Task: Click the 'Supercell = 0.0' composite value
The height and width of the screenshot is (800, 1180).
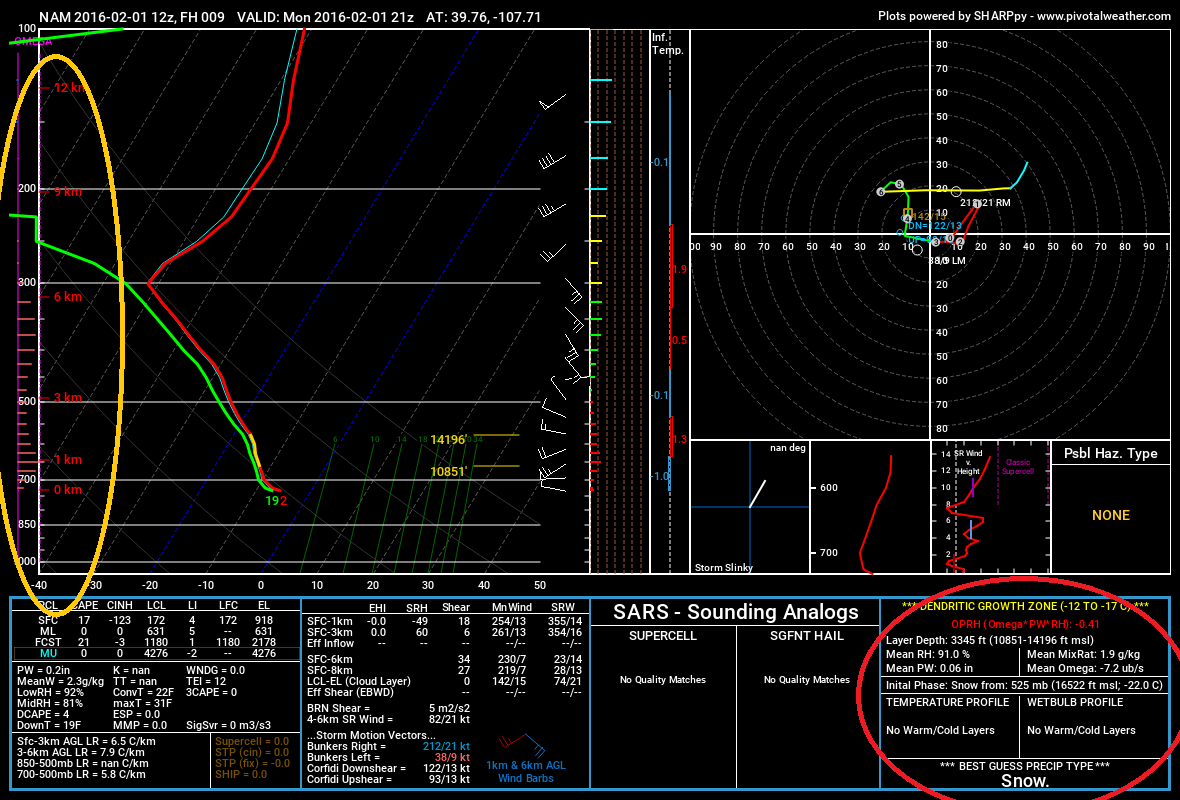Action: point(252,741)
